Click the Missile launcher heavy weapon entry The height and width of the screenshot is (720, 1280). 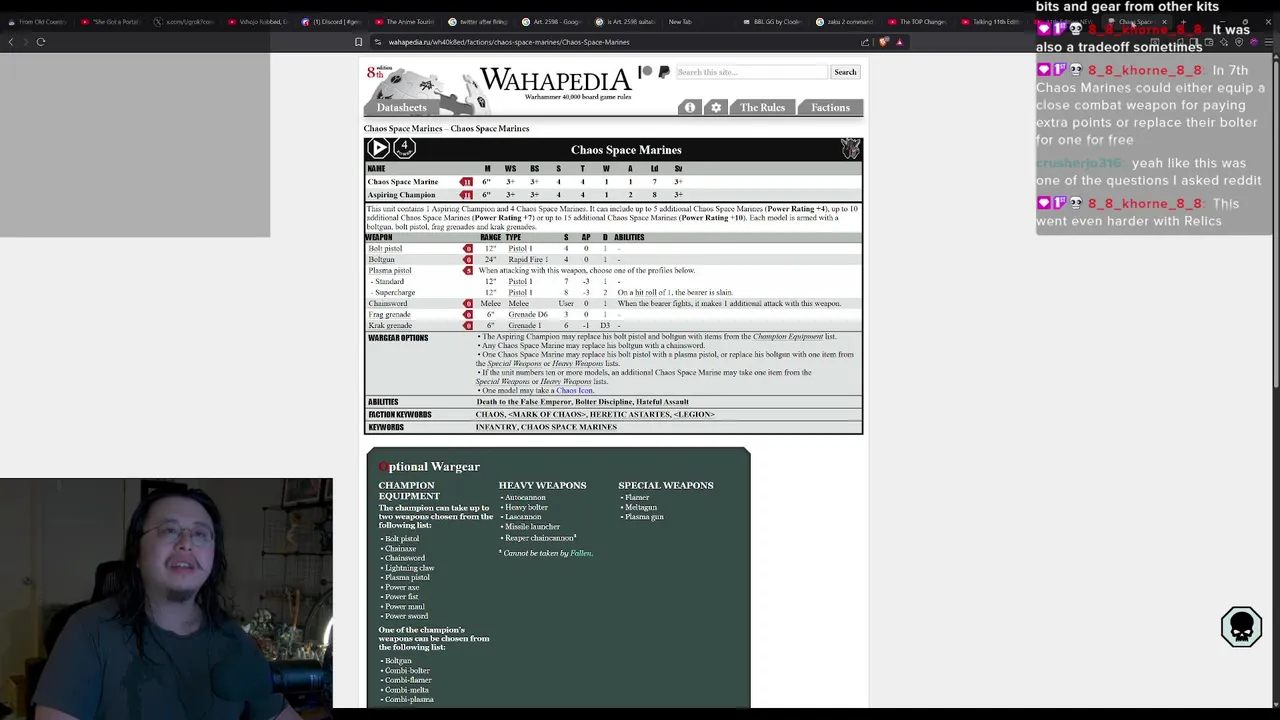(532, 527)
